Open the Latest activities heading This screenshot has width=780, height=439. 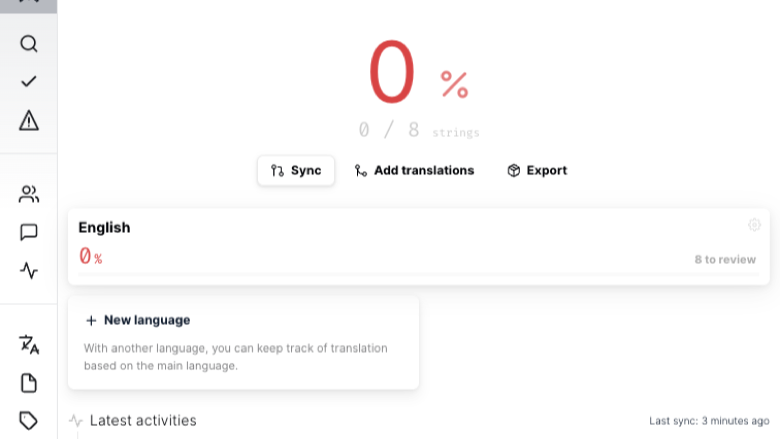click(143, 421)
